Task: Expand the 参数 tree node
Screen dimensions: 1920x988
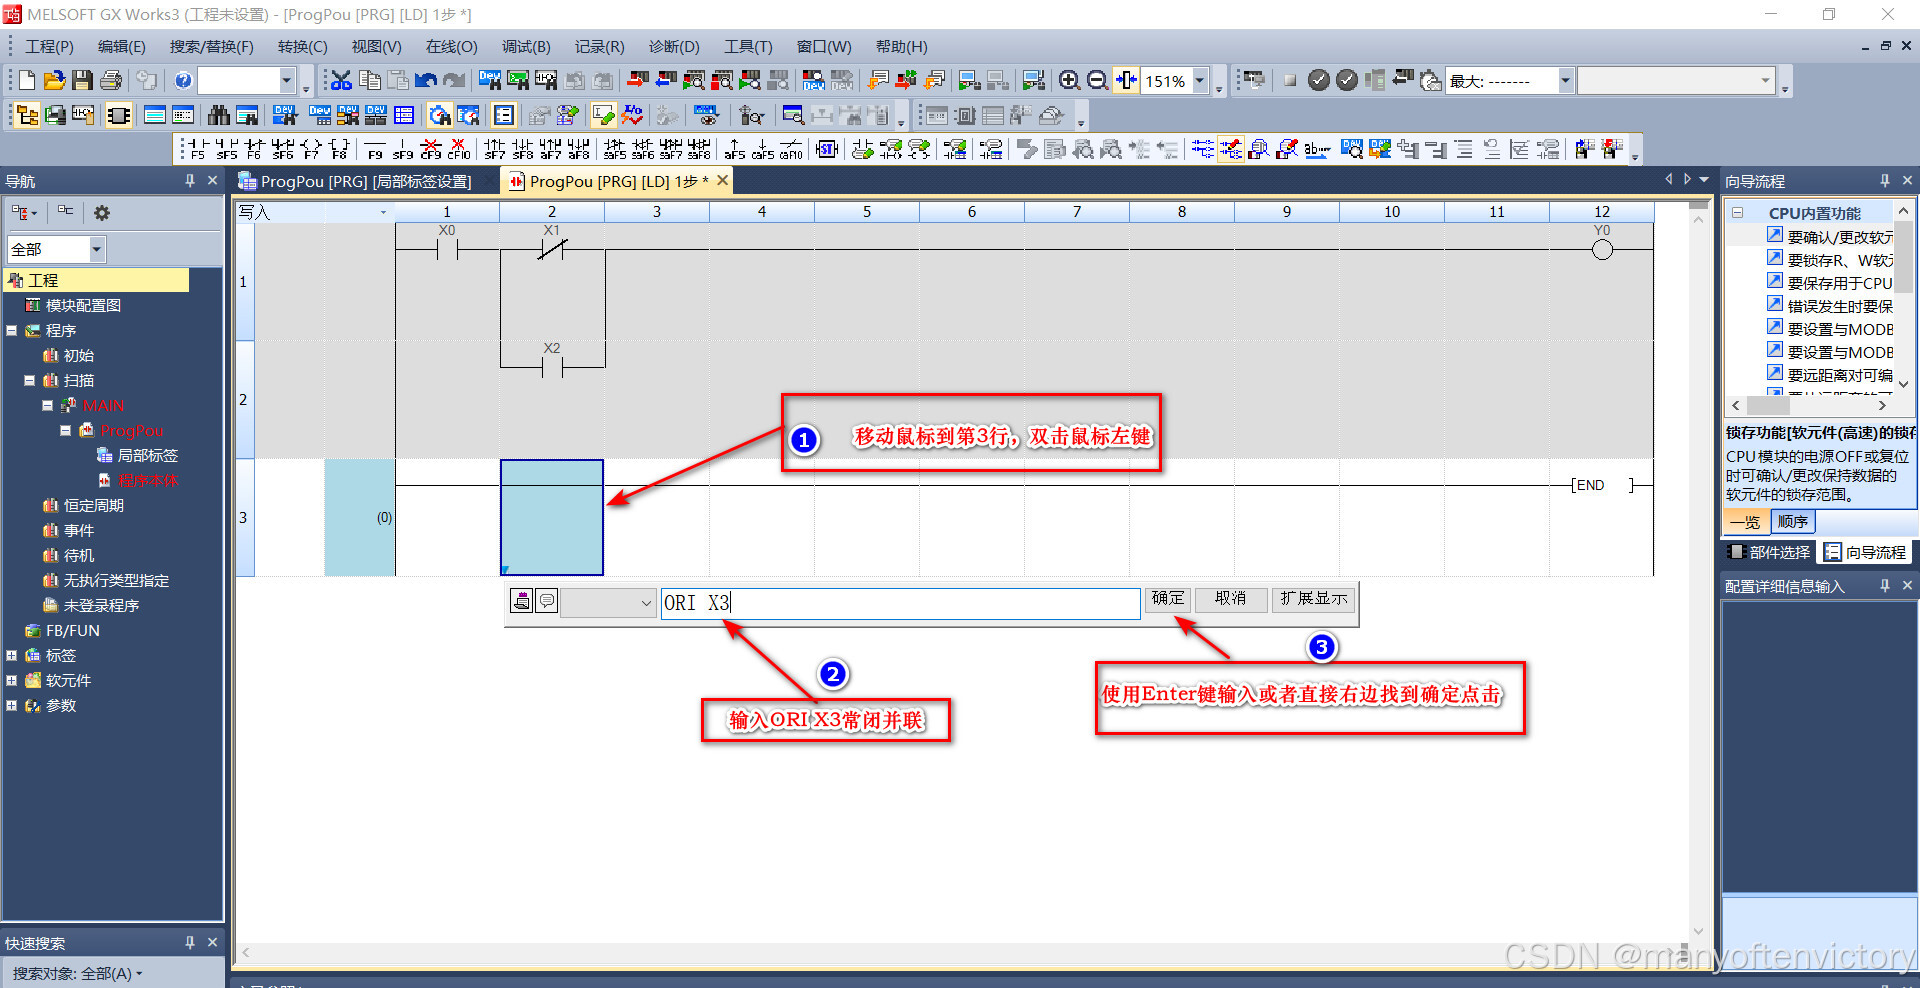Action: pyautogui.click(x=12, y=706)
